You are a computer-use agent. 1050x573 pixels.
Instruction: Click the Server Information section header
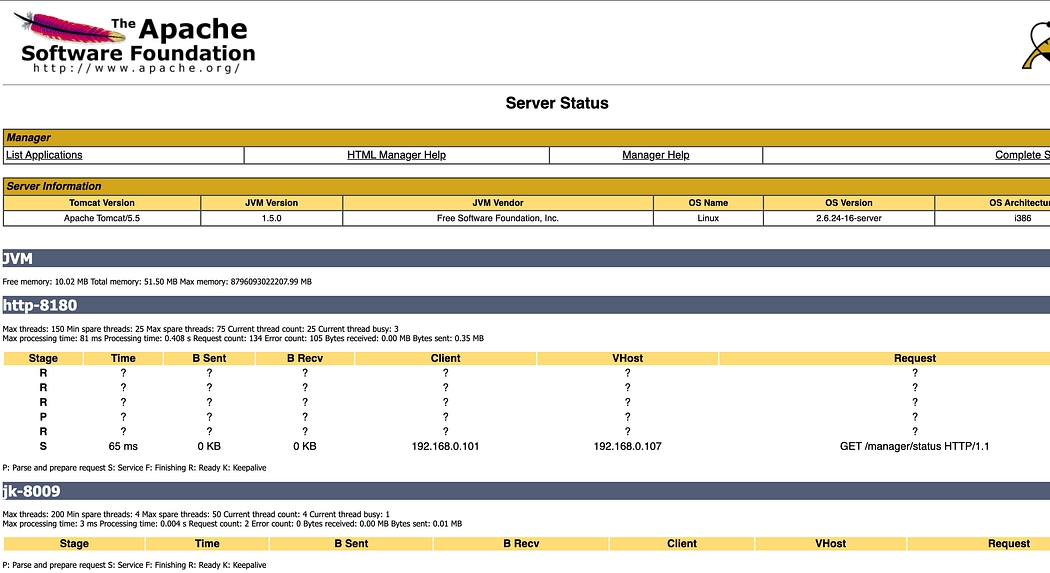pyautogui.click(x=525, y=186)
